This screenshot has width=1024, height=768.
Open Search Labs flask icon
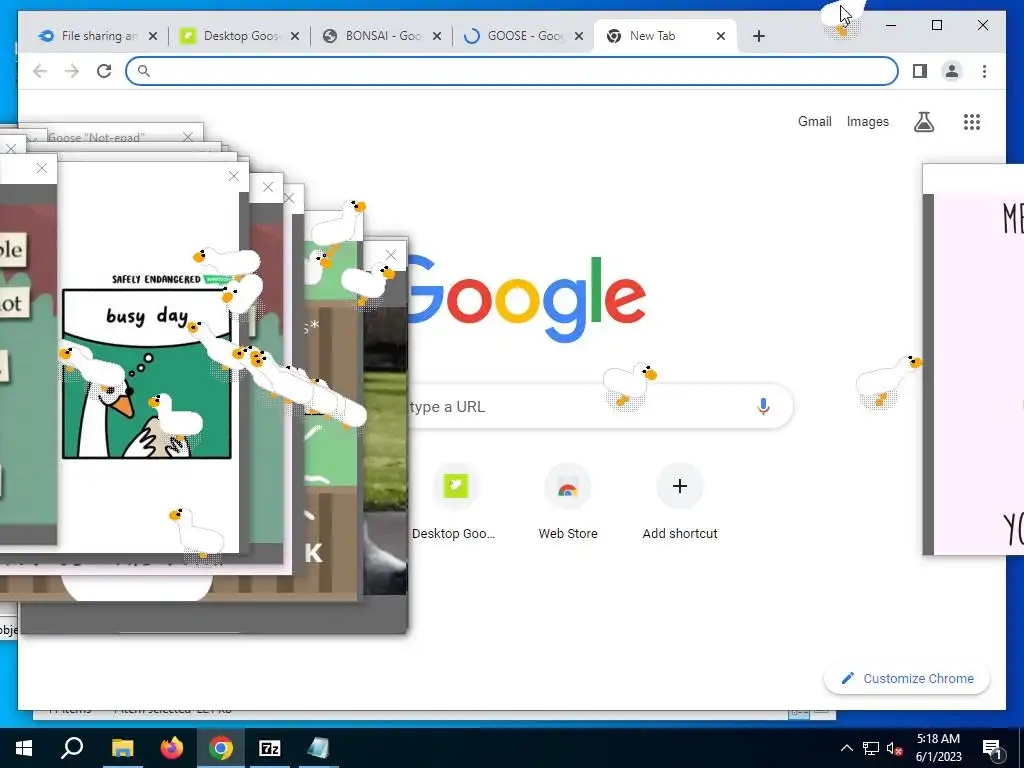(x=923, y=121)
